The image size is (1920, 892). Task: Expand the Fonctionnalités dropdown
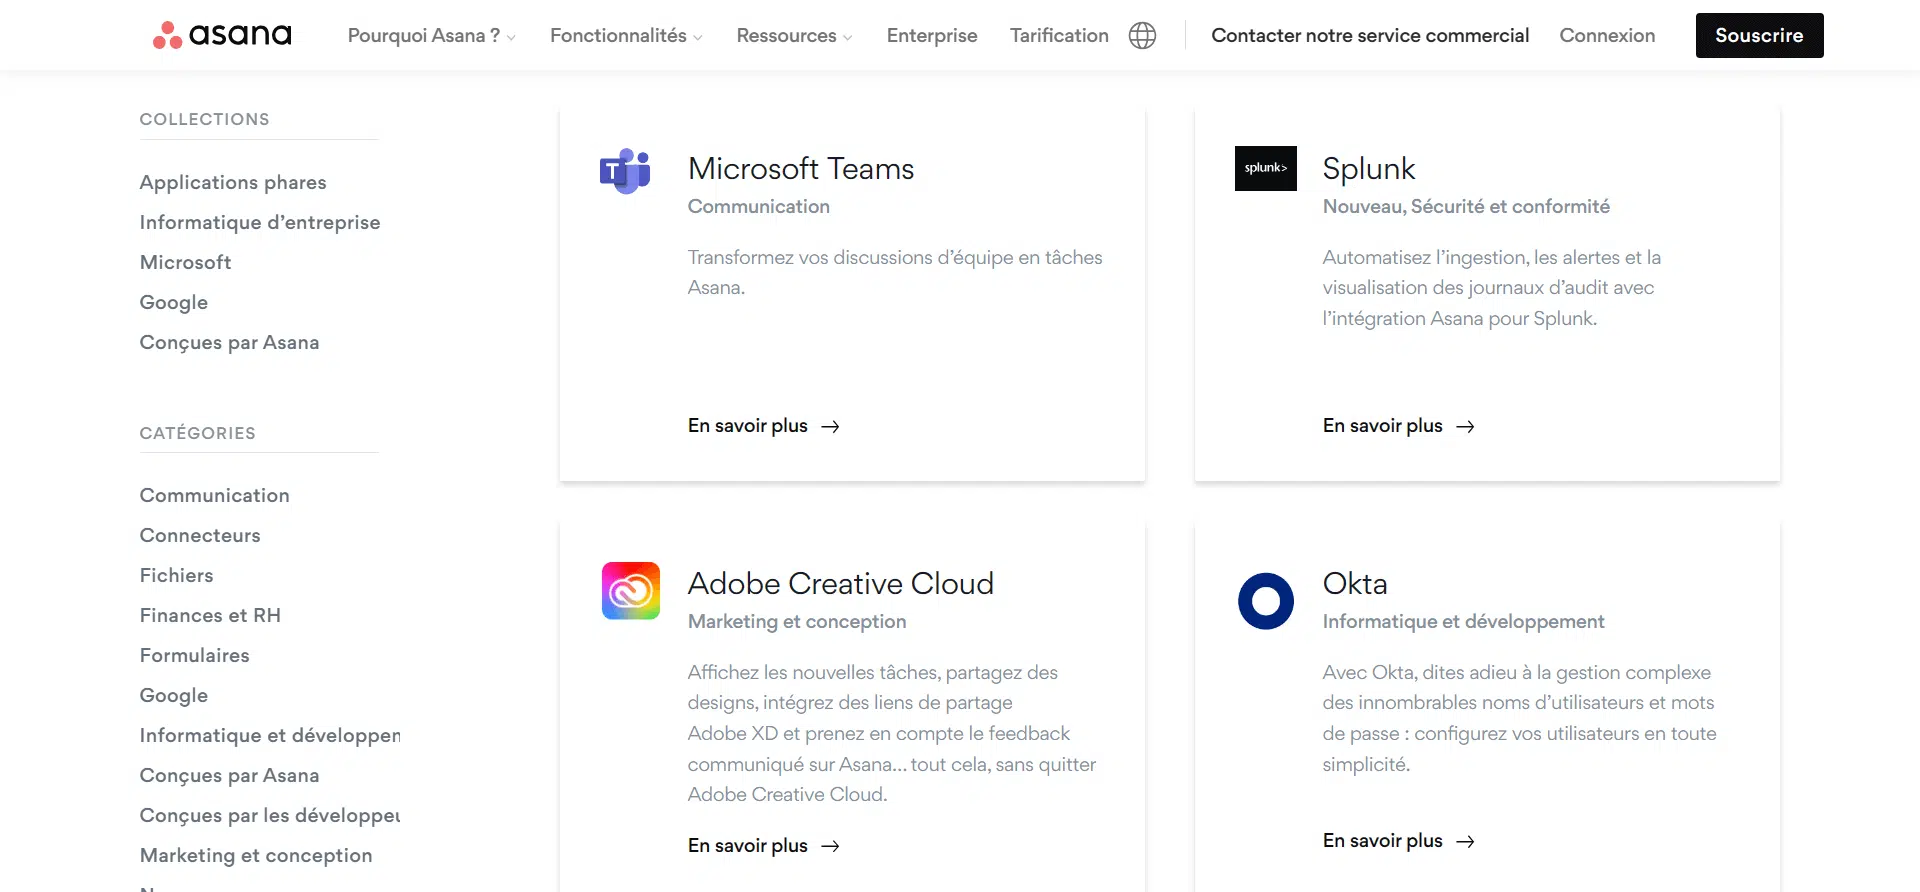click(626, 36)
